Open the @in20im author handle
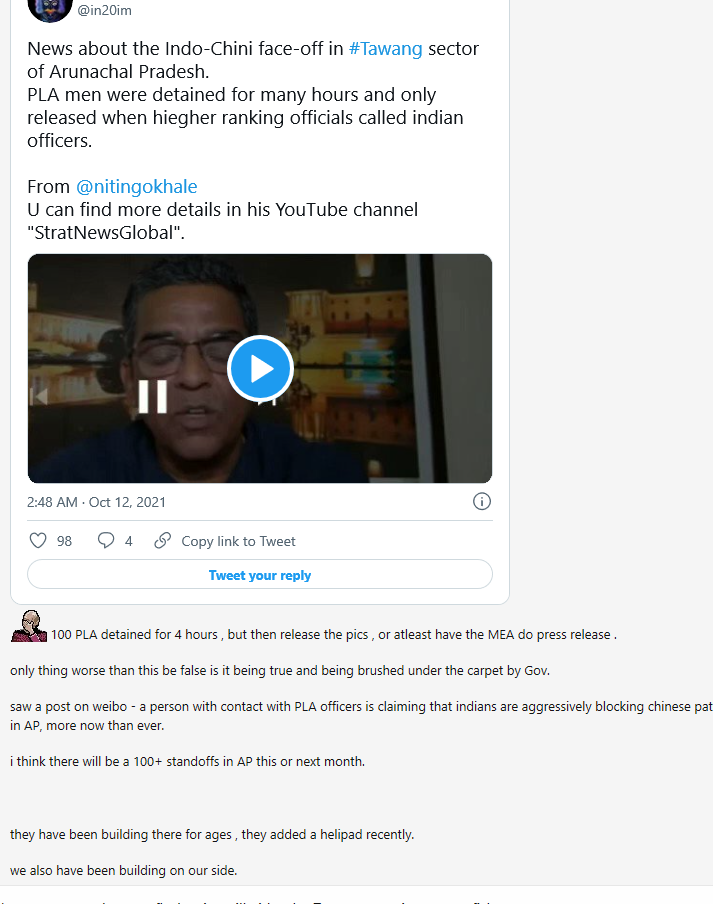Screen dimensions: 713x904 click(x=104, y=10)
